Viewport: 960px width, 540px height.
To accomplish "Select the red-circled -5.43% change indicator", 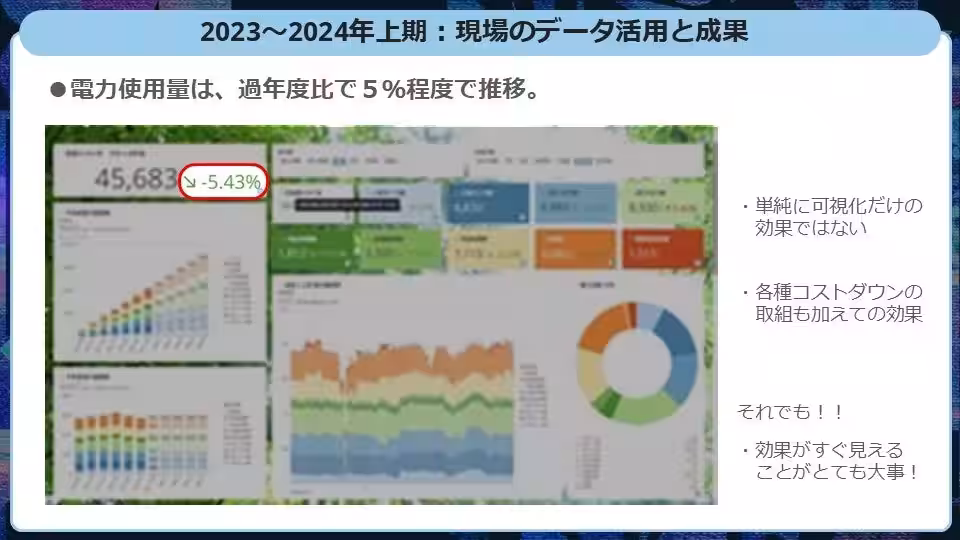I will pos(225,182).
